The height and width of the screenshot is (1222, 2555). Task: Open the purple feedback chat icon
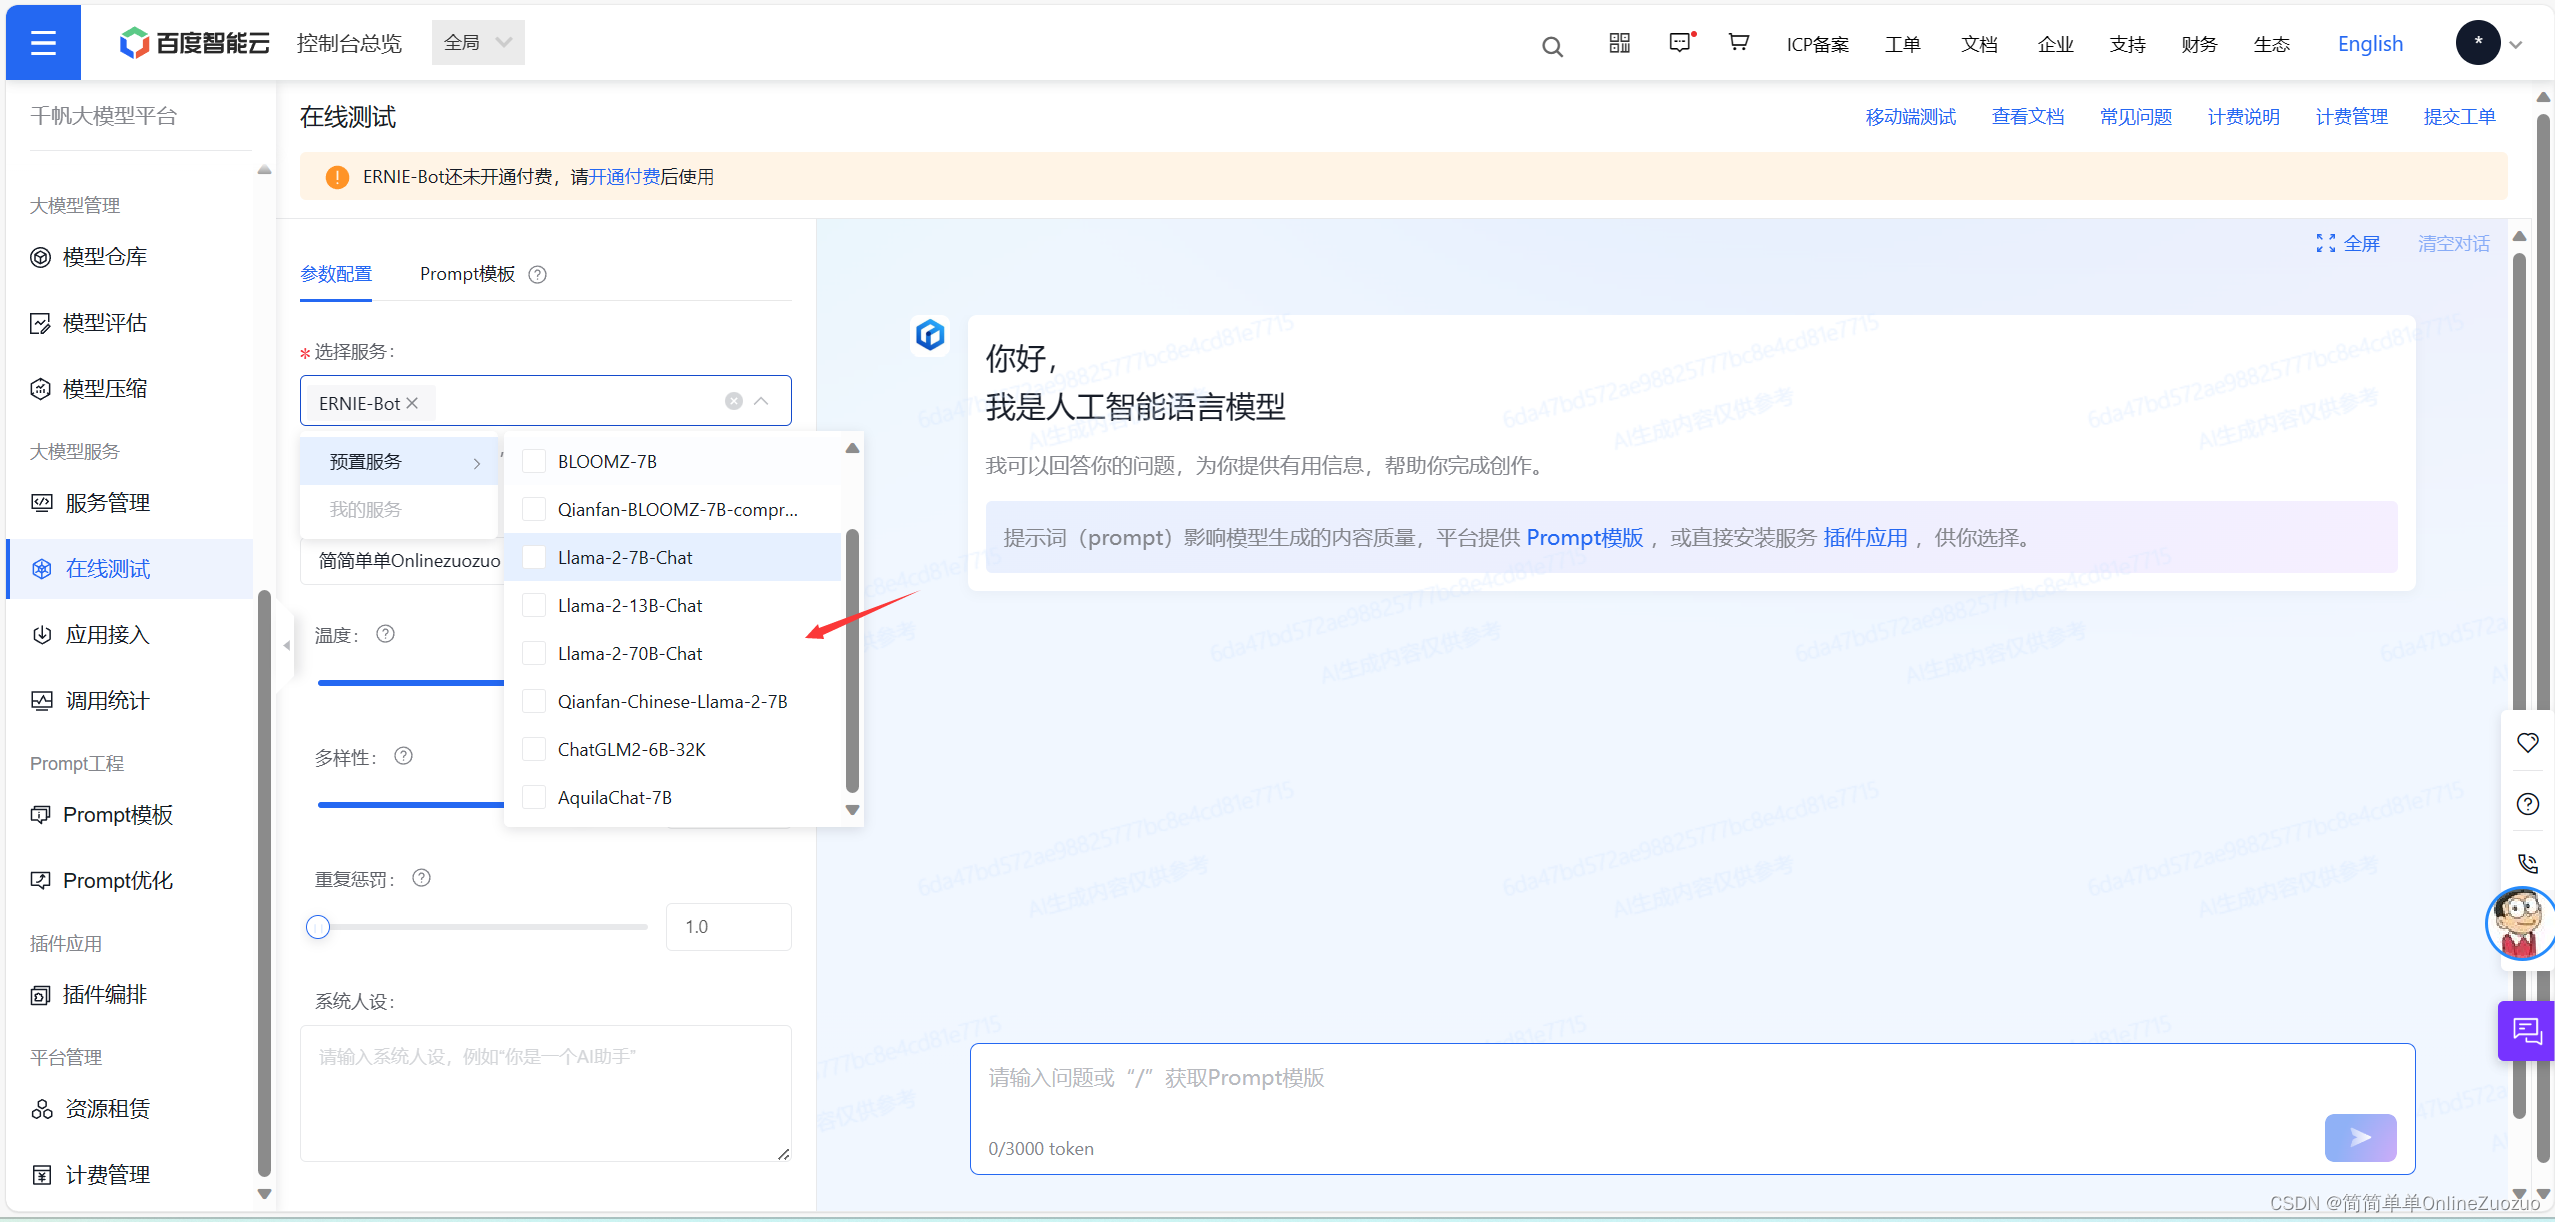(x=2526, y=1030)
